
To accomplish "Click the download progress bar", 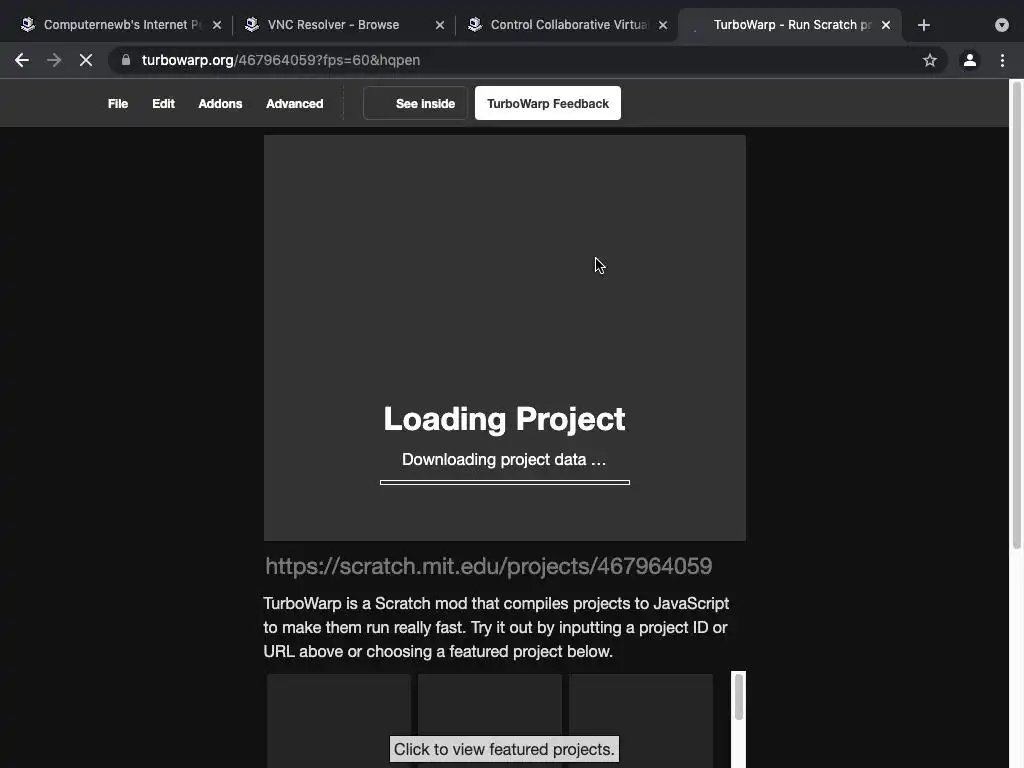I will pyautogui.click(x=505, y=483).
